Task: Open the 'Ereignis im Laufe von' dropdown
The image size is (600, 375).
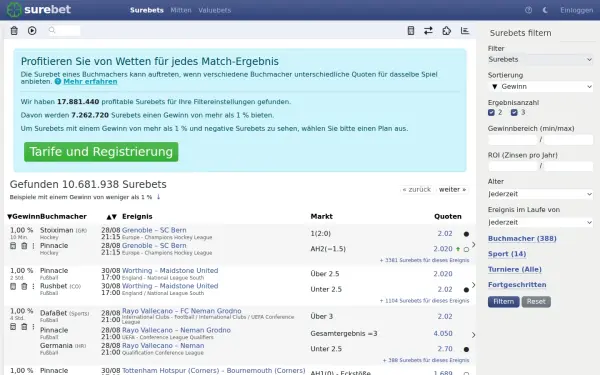Action: [540, 222]
